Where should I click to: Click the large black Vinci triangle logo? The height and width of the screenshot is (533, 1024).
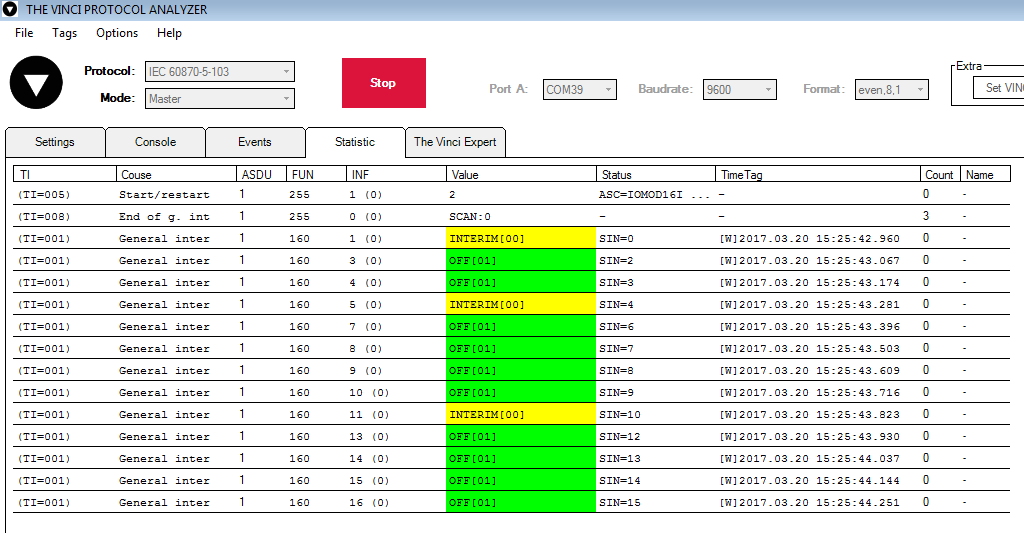click(36, 82)
